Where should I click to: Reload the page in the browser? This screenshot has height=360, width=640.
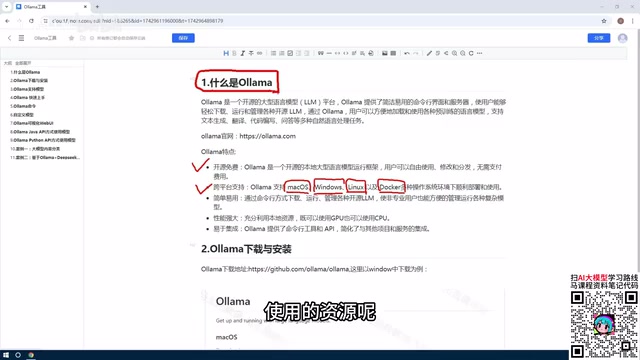click(31, 21)
